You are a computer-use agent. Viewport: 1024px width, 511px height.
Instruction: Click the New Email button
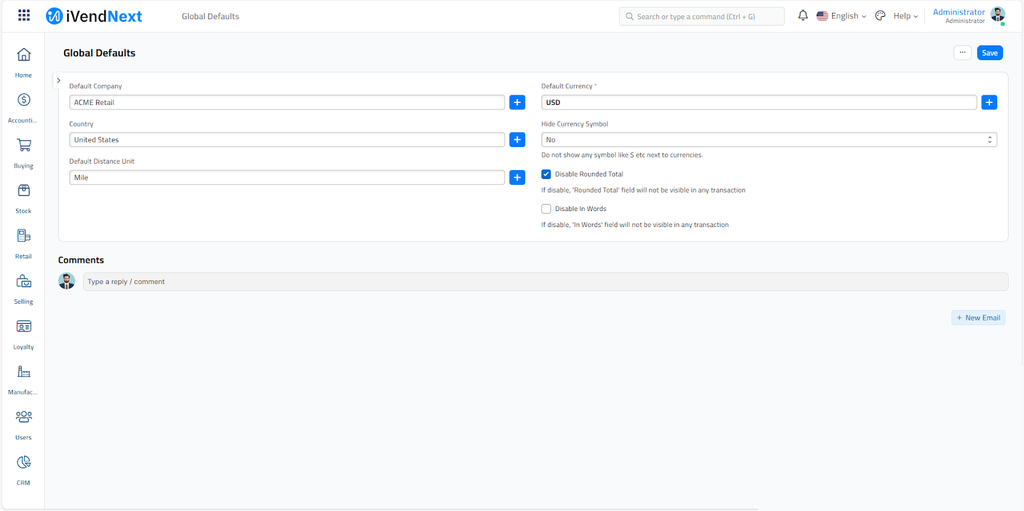[x=978, y=318]
